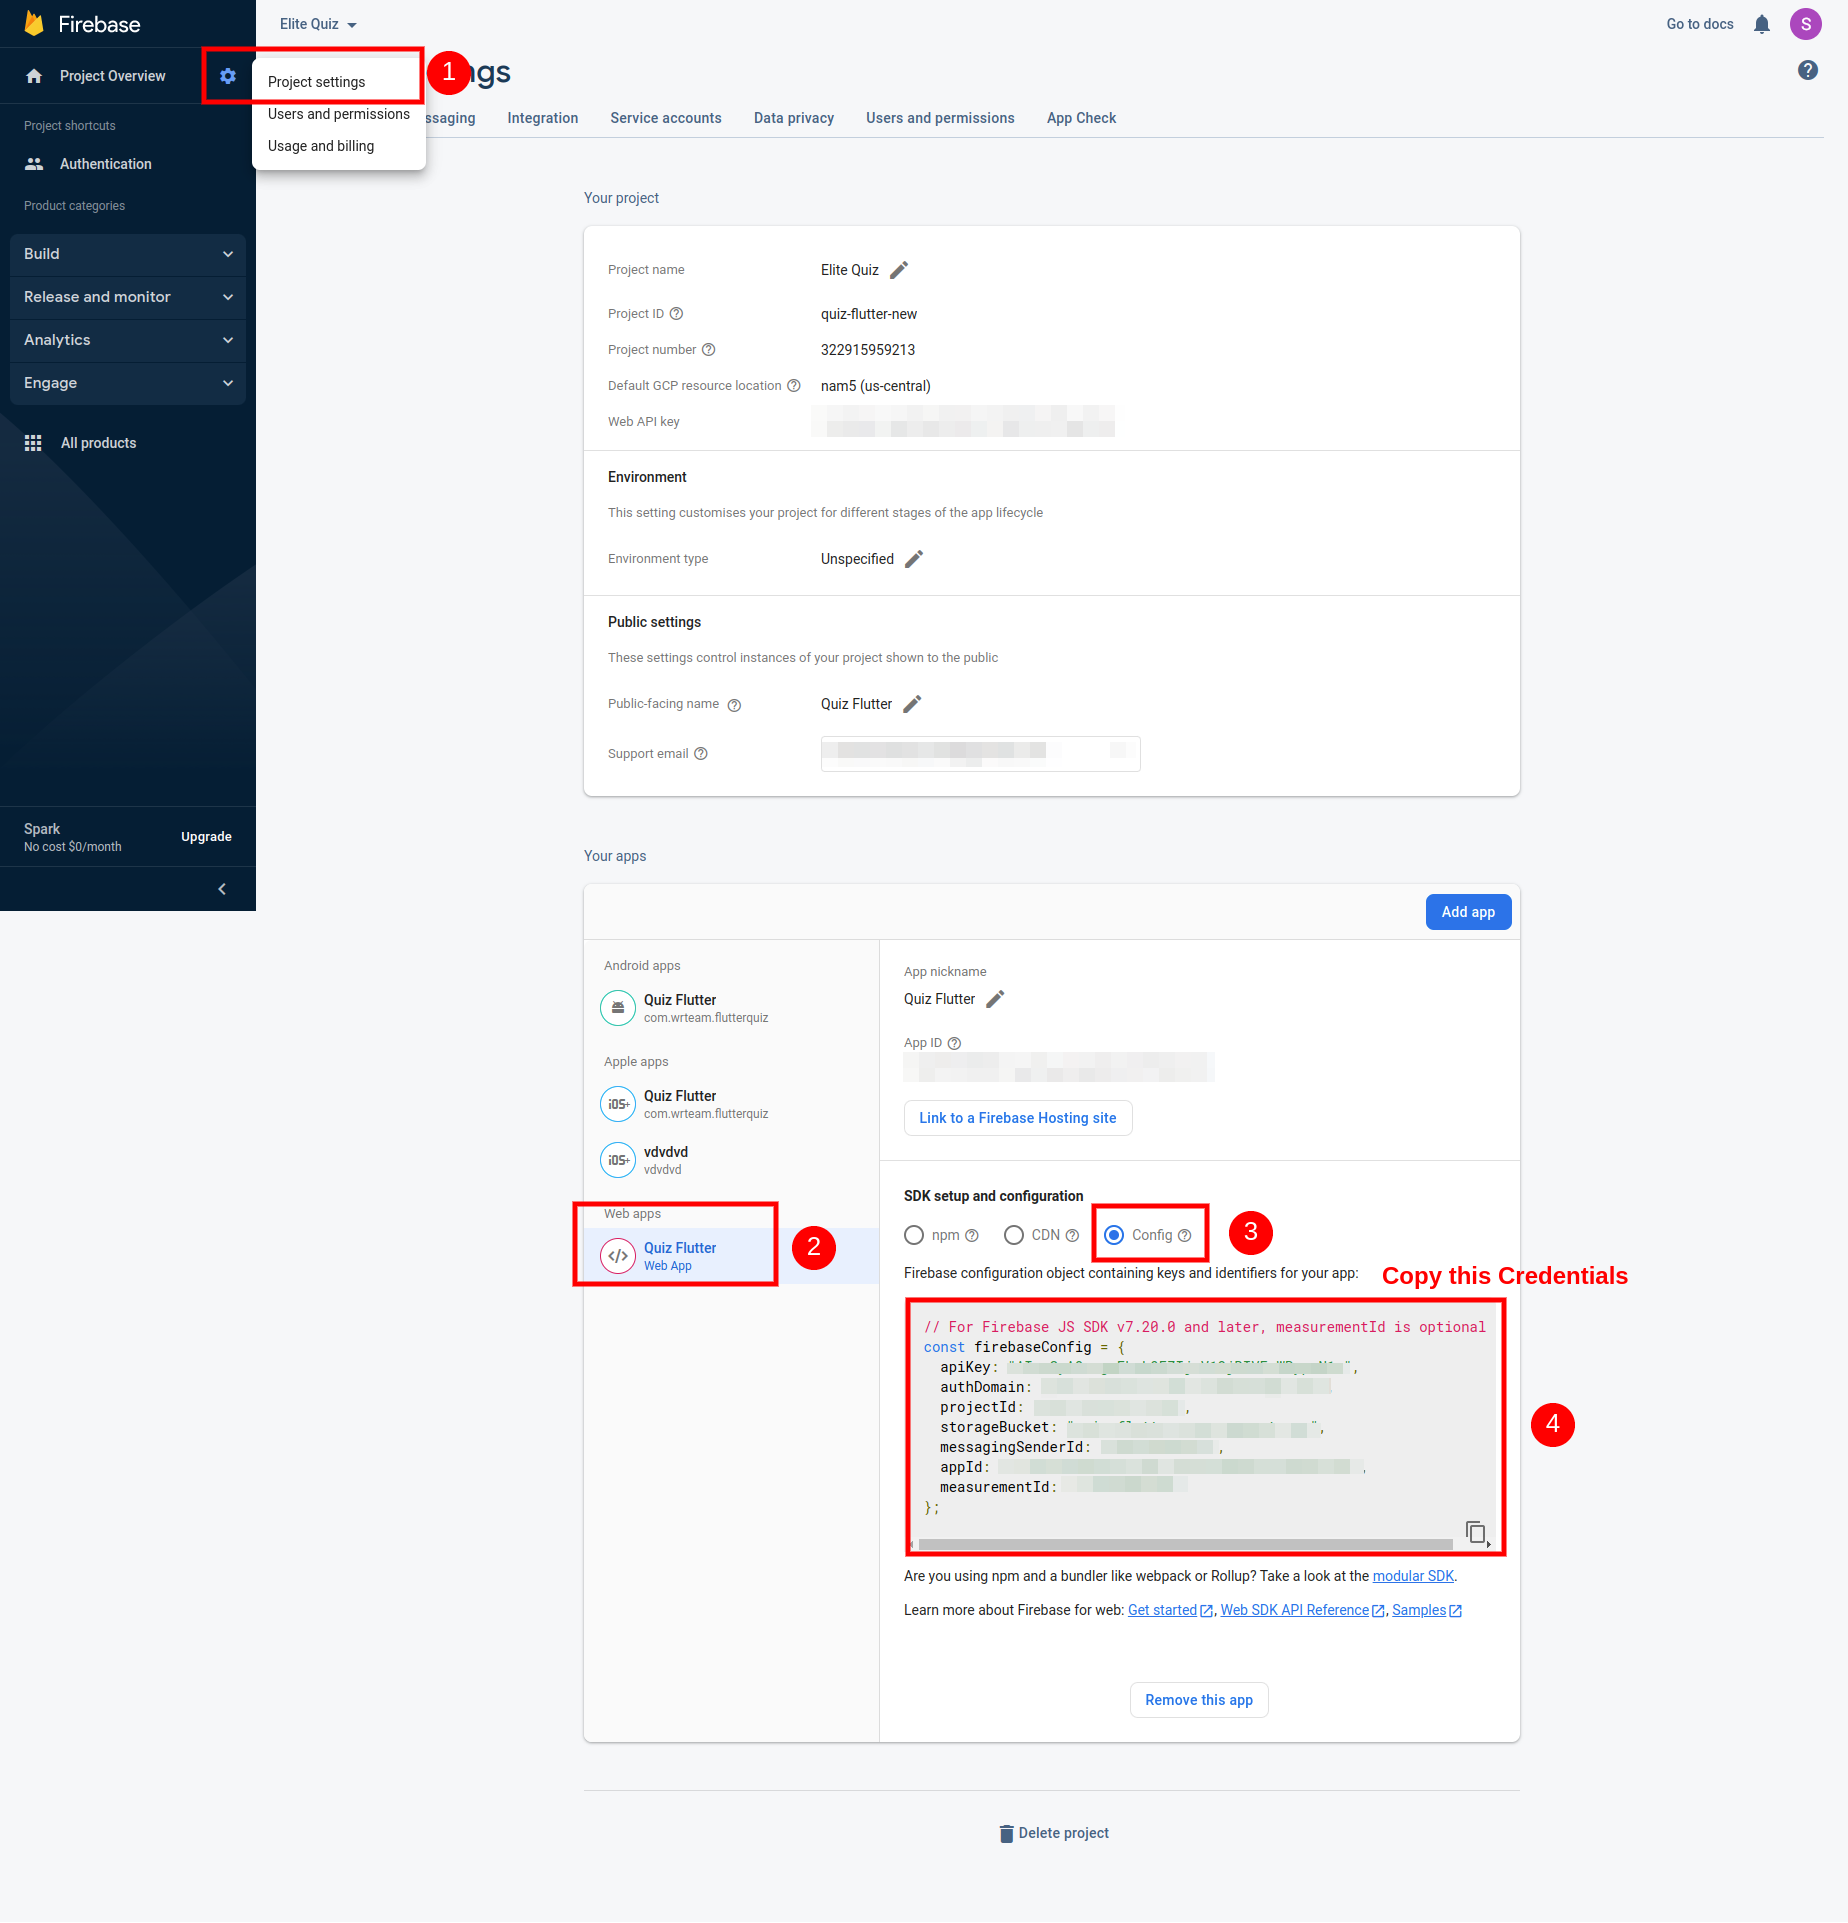1848x1923 pixels.
Task: Click the notifications bell
Action: [1761, 23]
